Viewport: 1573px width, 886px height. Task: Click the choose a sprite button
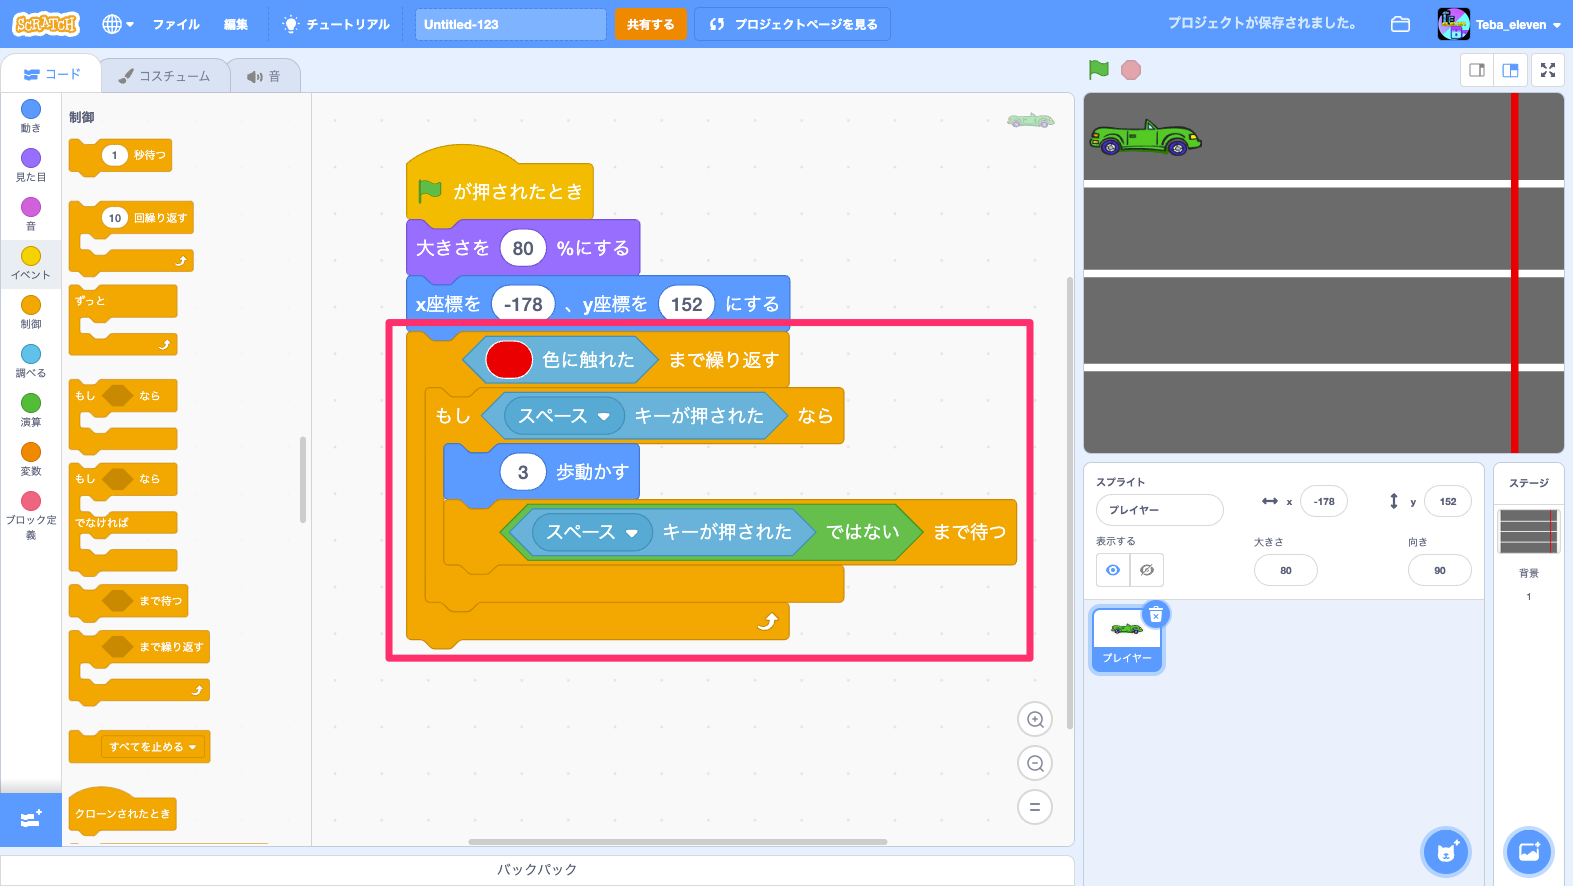click(x=1446, y=852)
